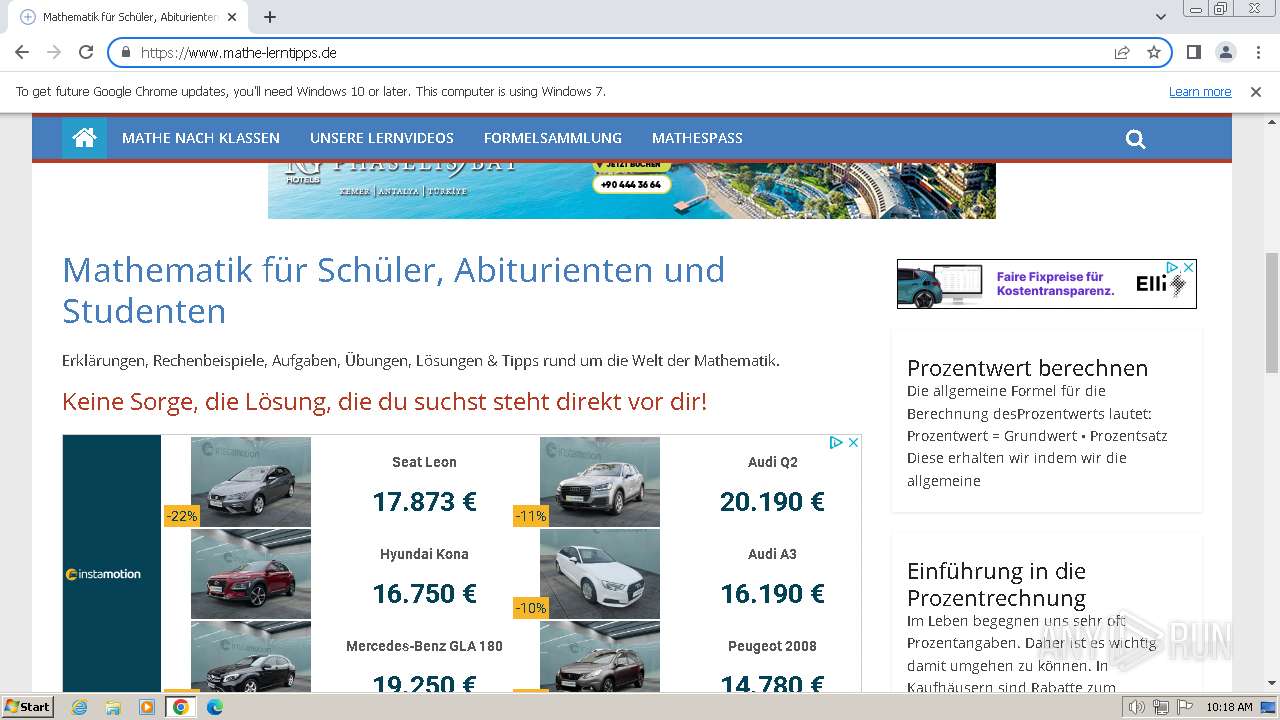Click the Audi A3 price 16.190 €
The image size is (1280, 720).
pos(772,593)
